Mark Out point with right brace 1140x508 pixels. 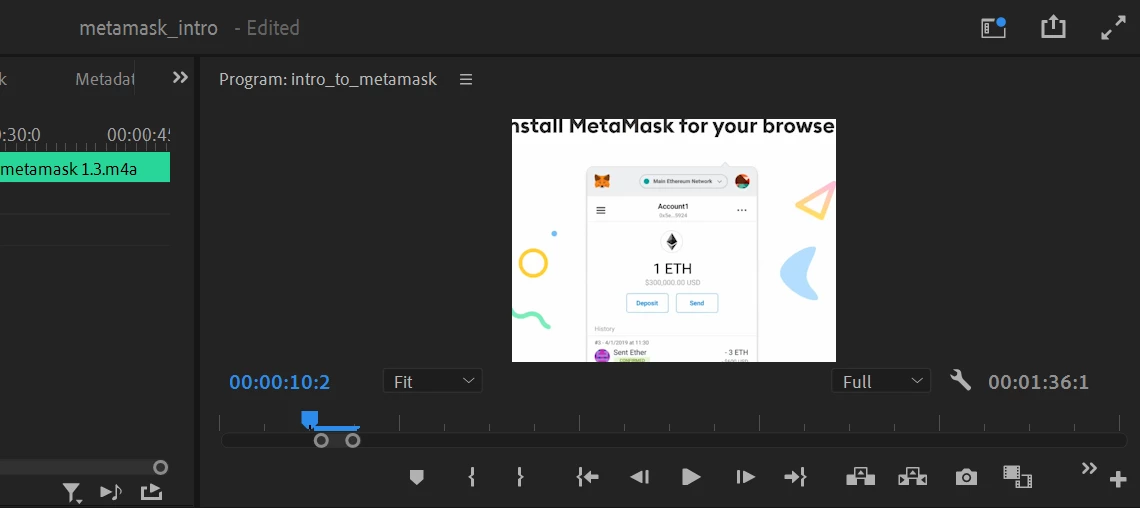pos(520,477)
